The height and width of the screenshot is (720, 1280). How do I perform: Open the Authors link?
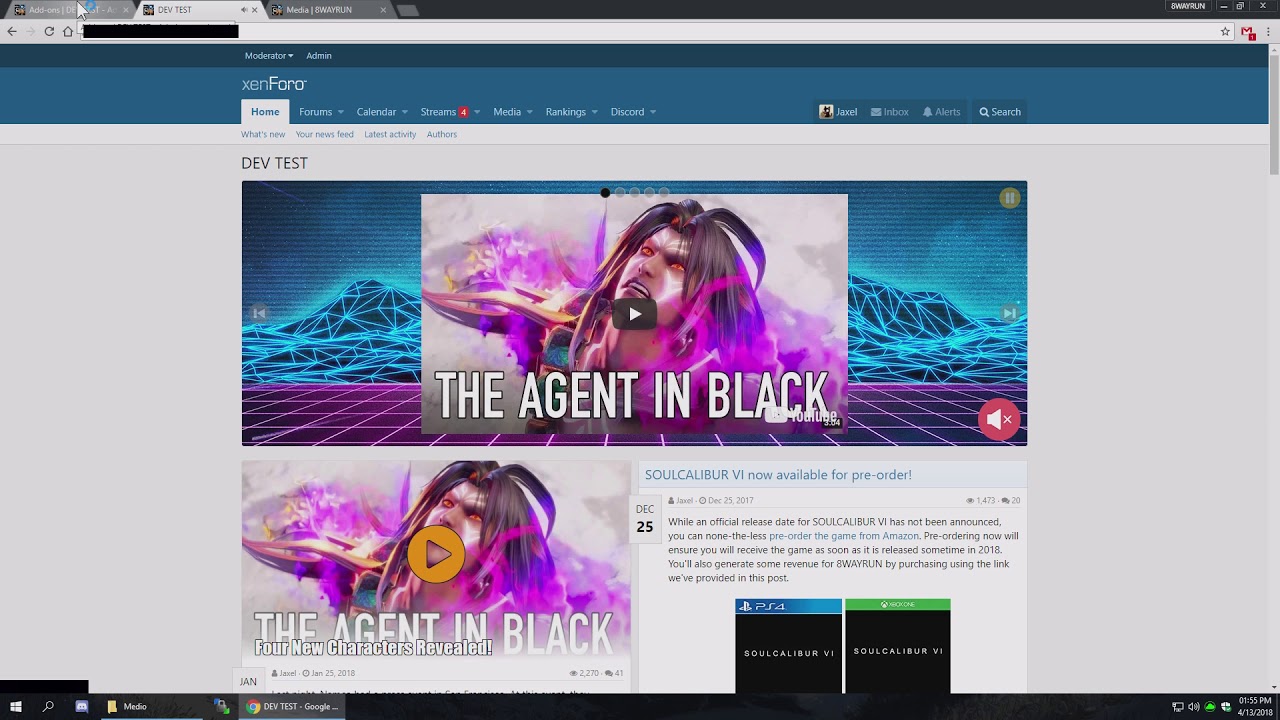pyautogui.click(x=442, y=134)
